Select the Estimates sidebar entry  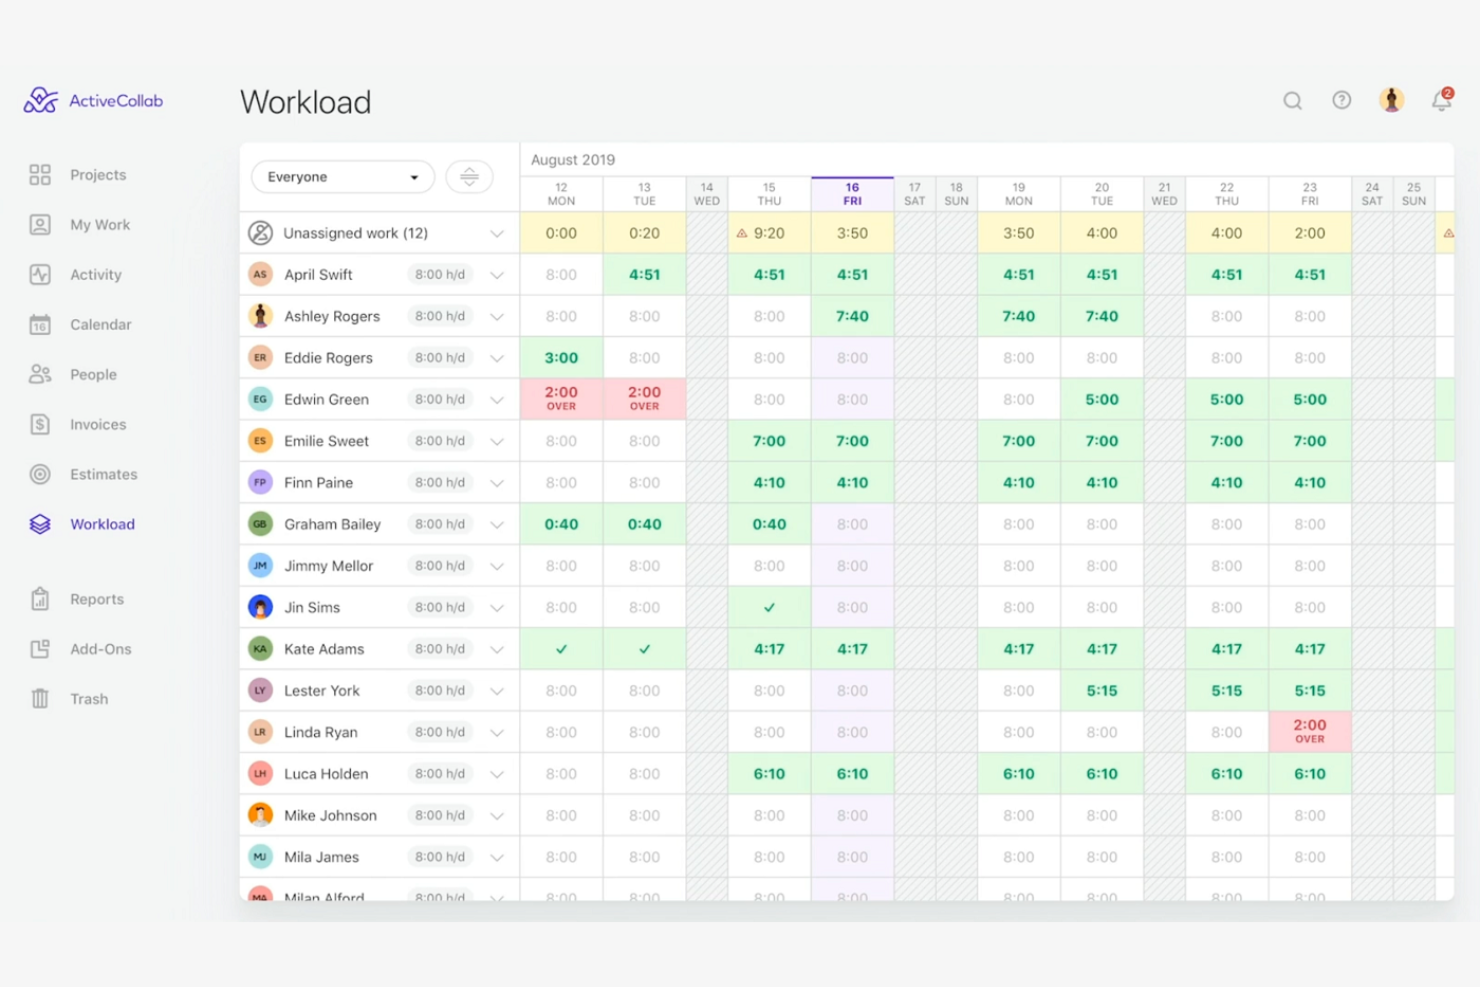point(104,474)
